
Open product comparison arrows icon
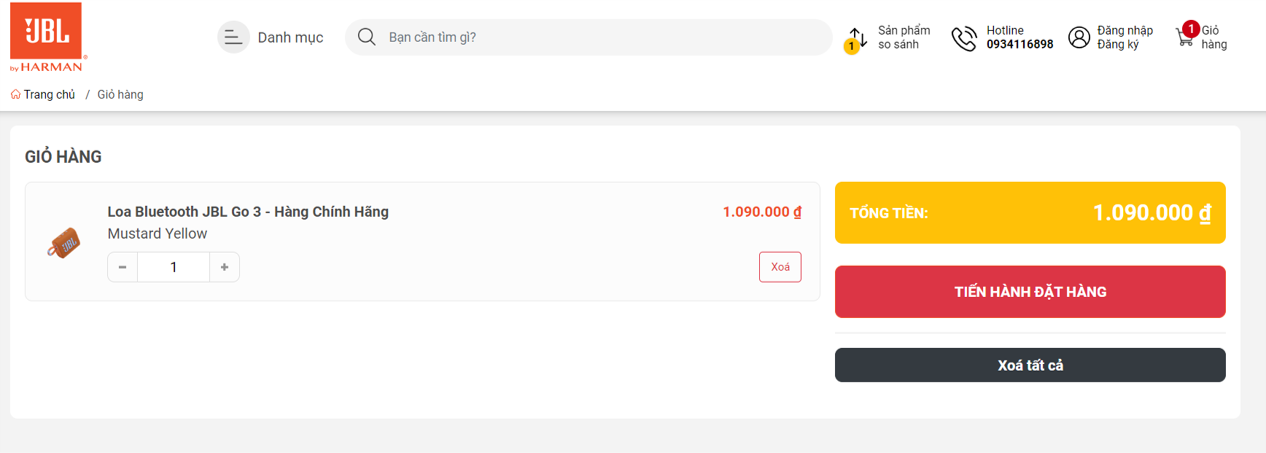857,39
